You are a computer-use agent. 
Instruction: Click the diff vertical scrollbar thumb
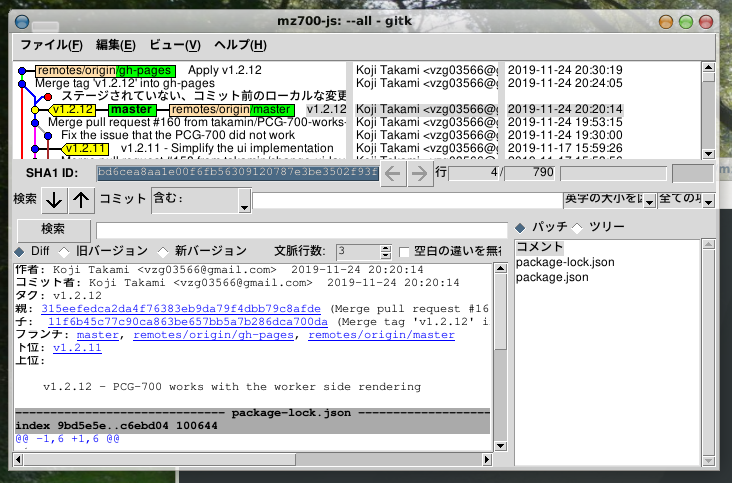[500, 311]
